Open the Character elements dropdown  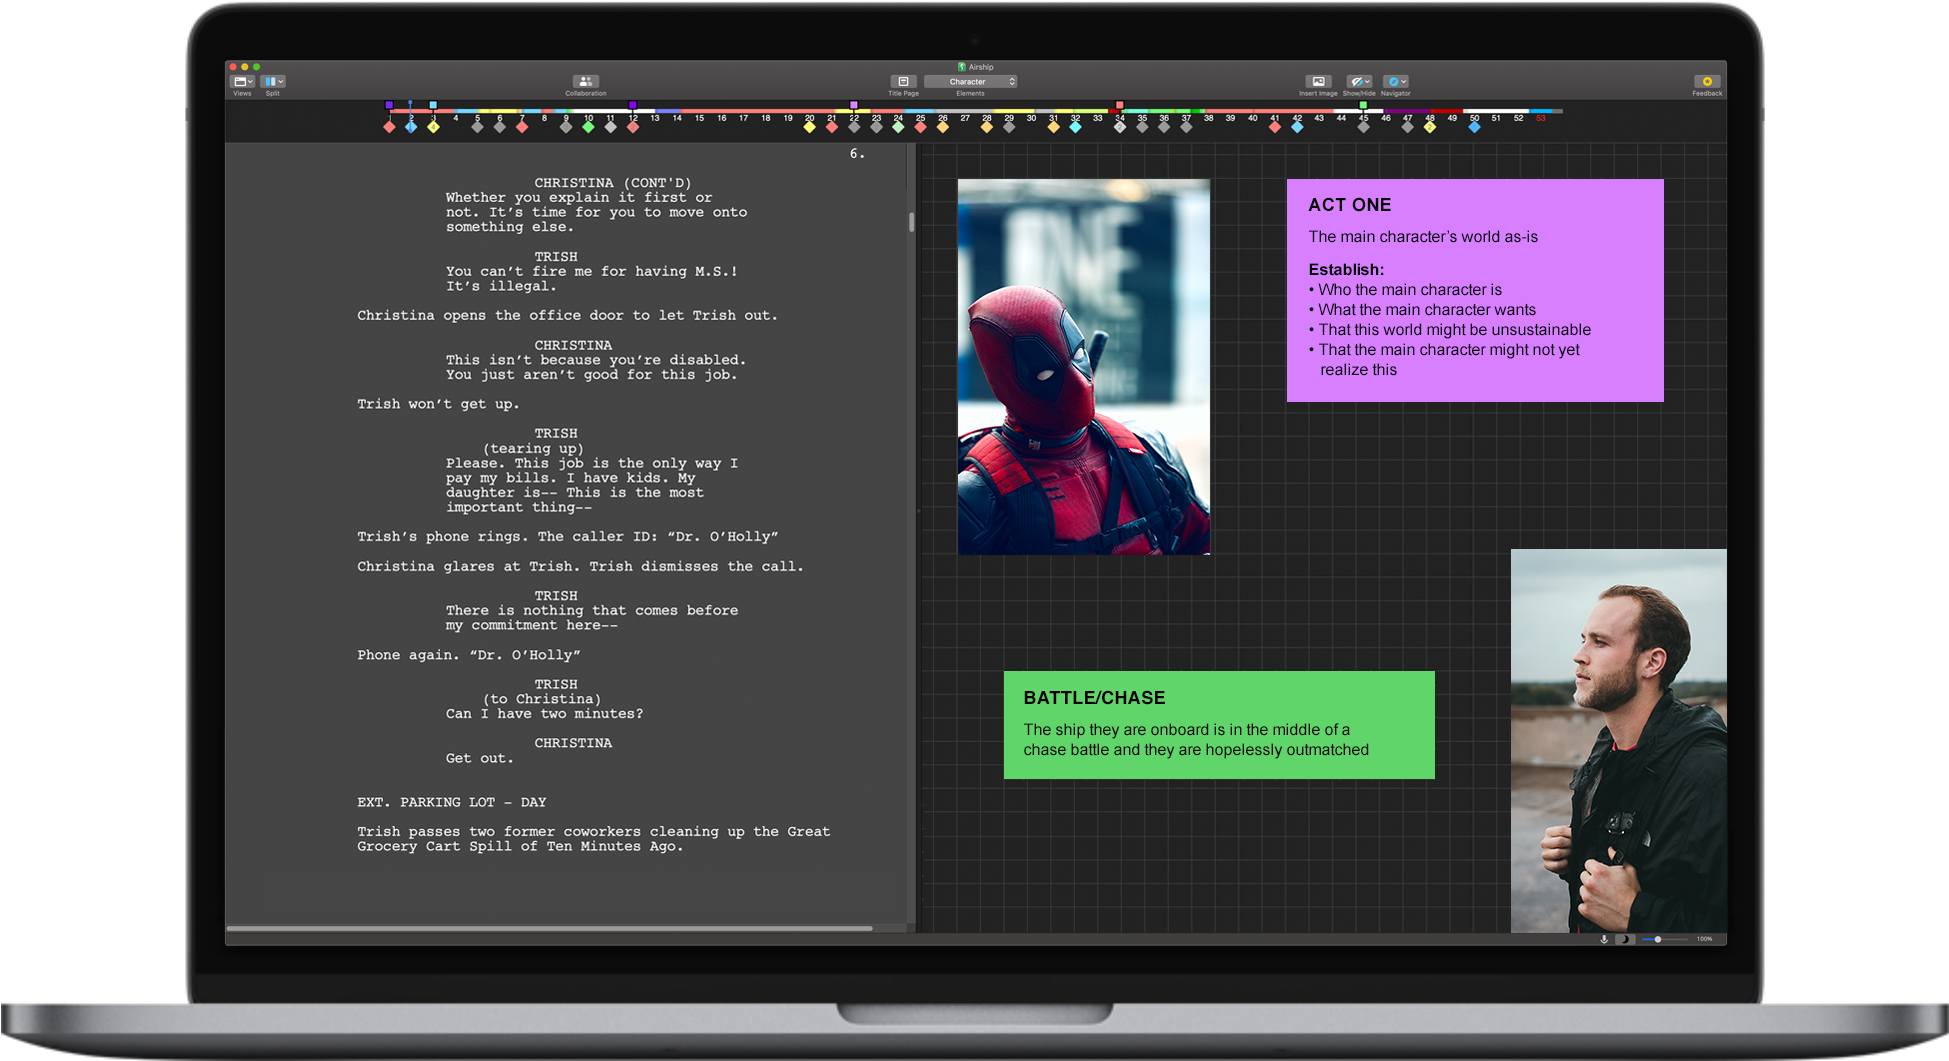[969, 82]
